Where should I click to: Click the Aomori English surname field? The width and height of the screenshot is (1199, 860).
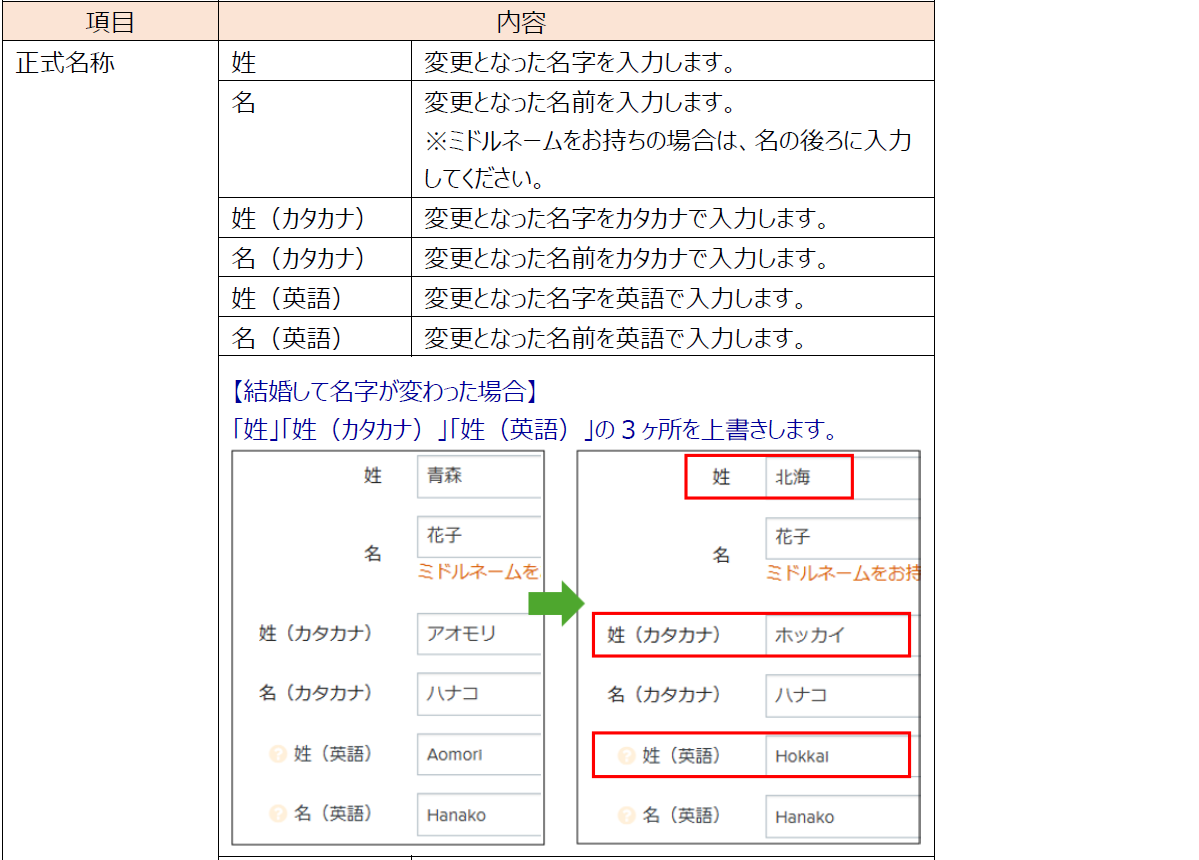click(479, 755)
